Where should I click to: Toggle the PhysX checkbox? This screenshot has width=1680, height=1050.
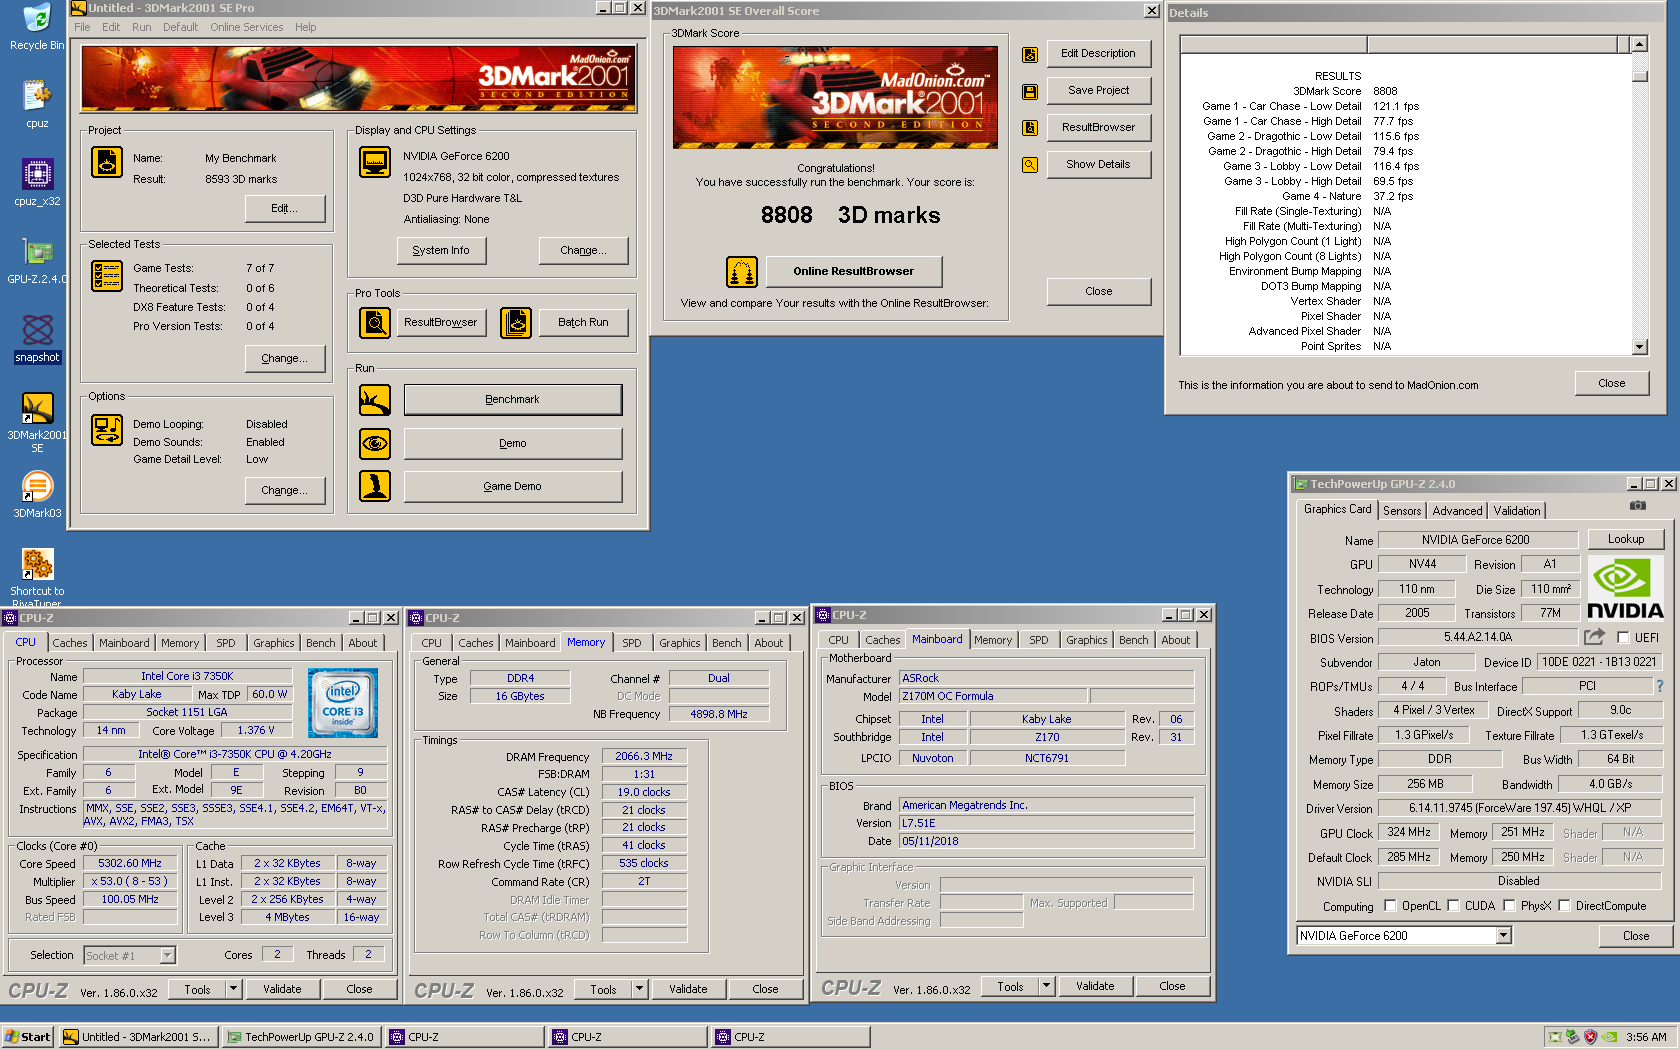(1509, 906)
